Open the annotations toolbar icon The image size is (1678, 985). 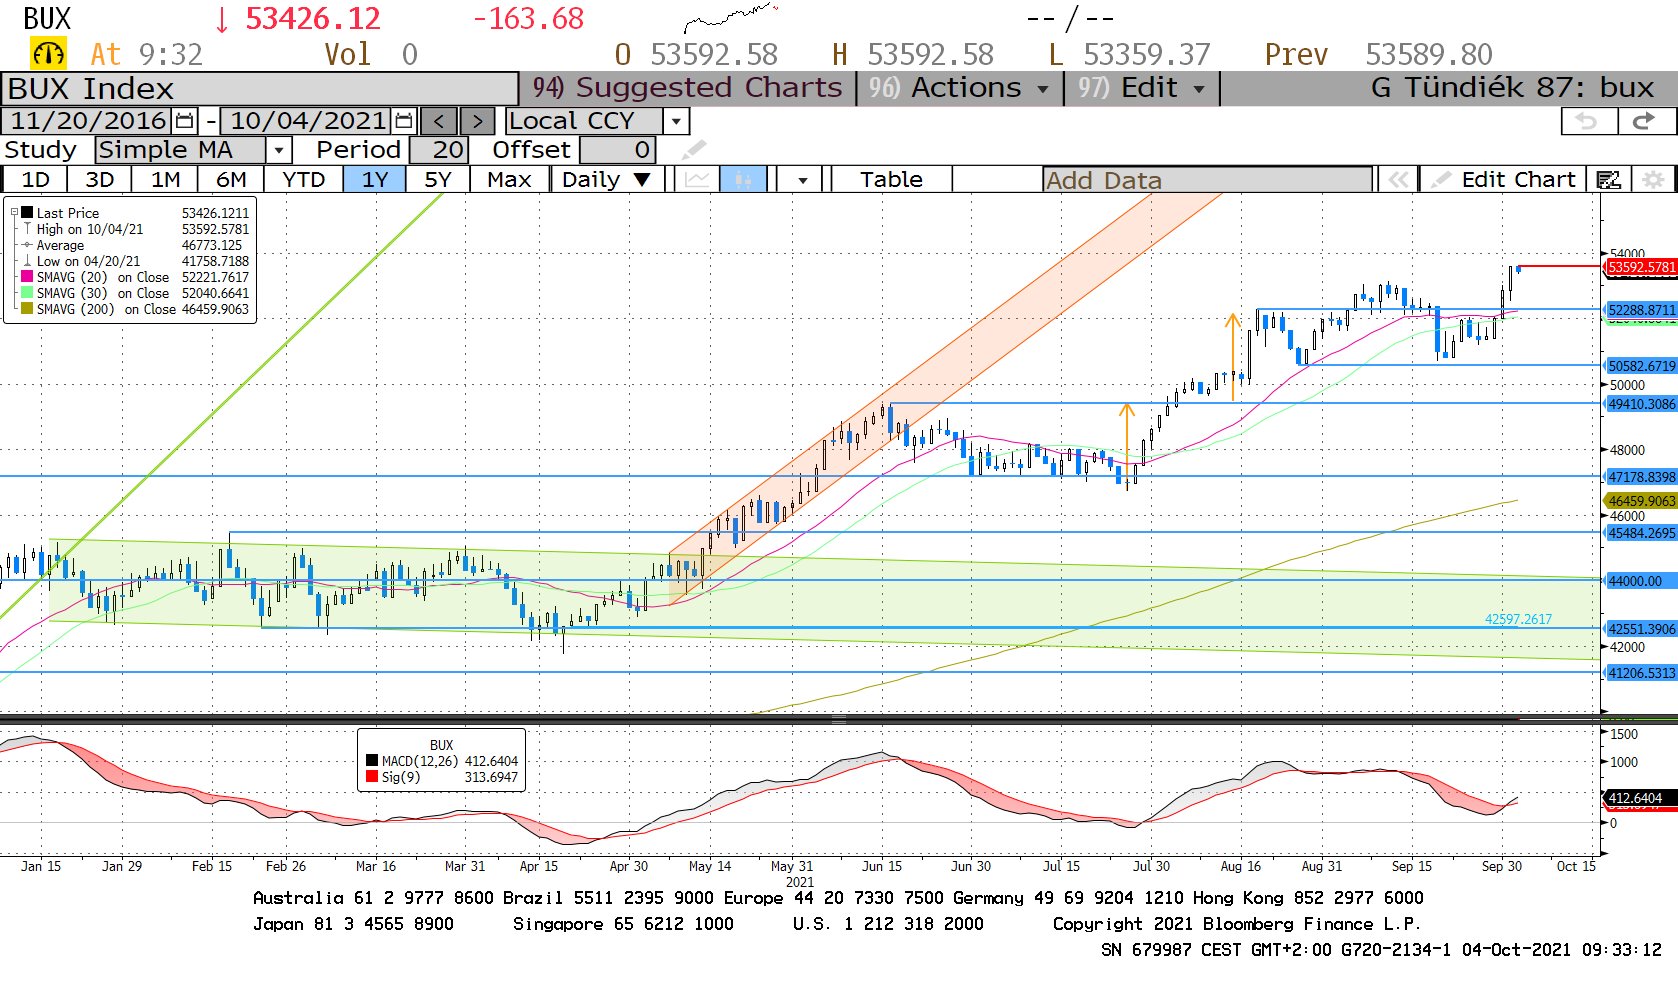tap(1608, 180)
